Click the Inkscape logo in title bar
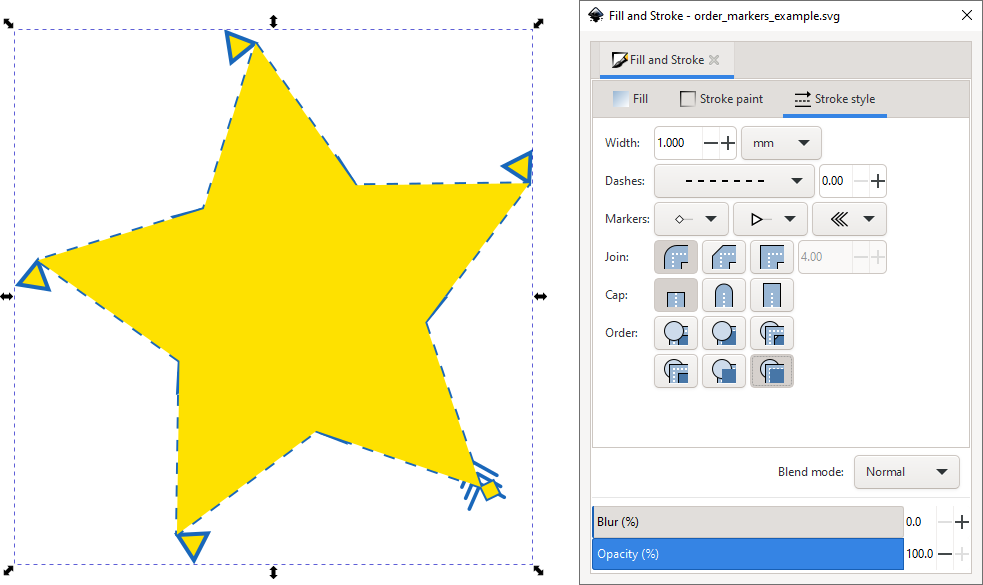This screenshot has height=585, width=983. (x=596, y=15)
